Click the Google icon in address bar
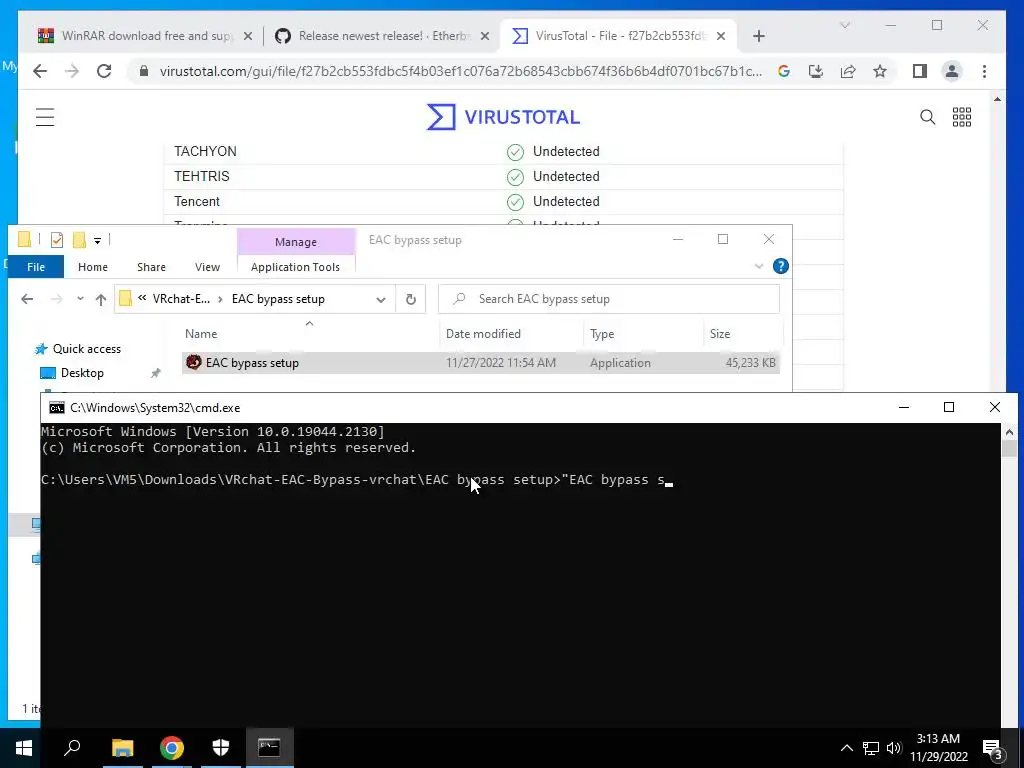Screen dimensions: 1024x768 coord(784,71)
